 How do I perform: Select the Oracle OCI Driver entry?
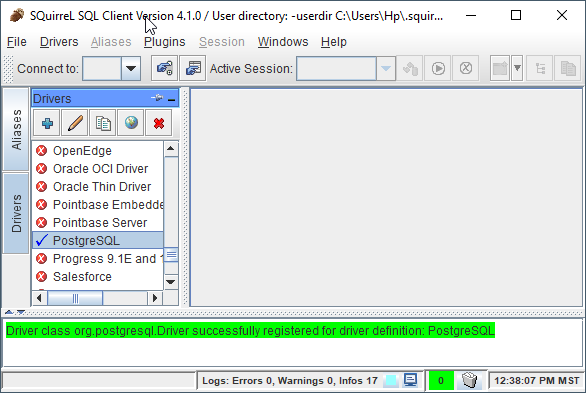[98, 168]
